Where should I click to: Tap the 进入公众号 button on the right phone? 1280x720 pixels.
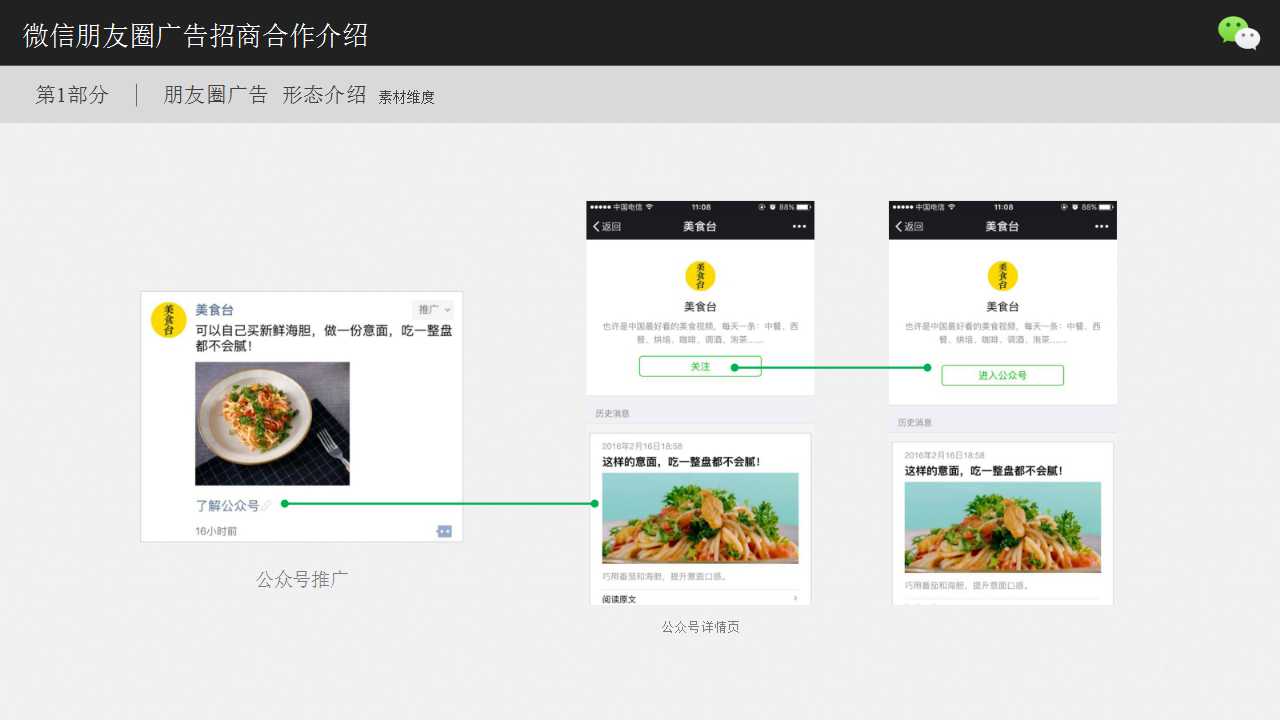point(1002,375)
